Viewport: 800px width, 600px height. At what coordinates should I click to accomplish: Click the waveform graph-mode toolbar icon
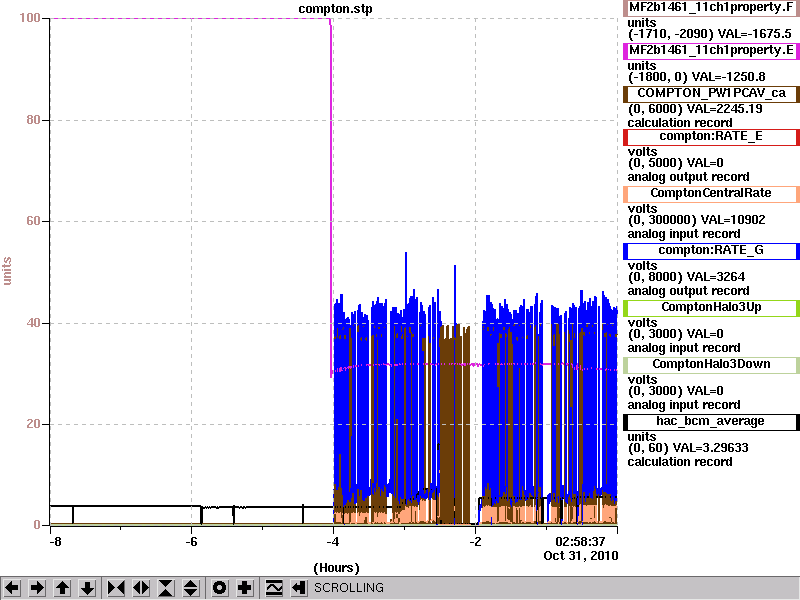pyautogui.click(x=274, y=588)
